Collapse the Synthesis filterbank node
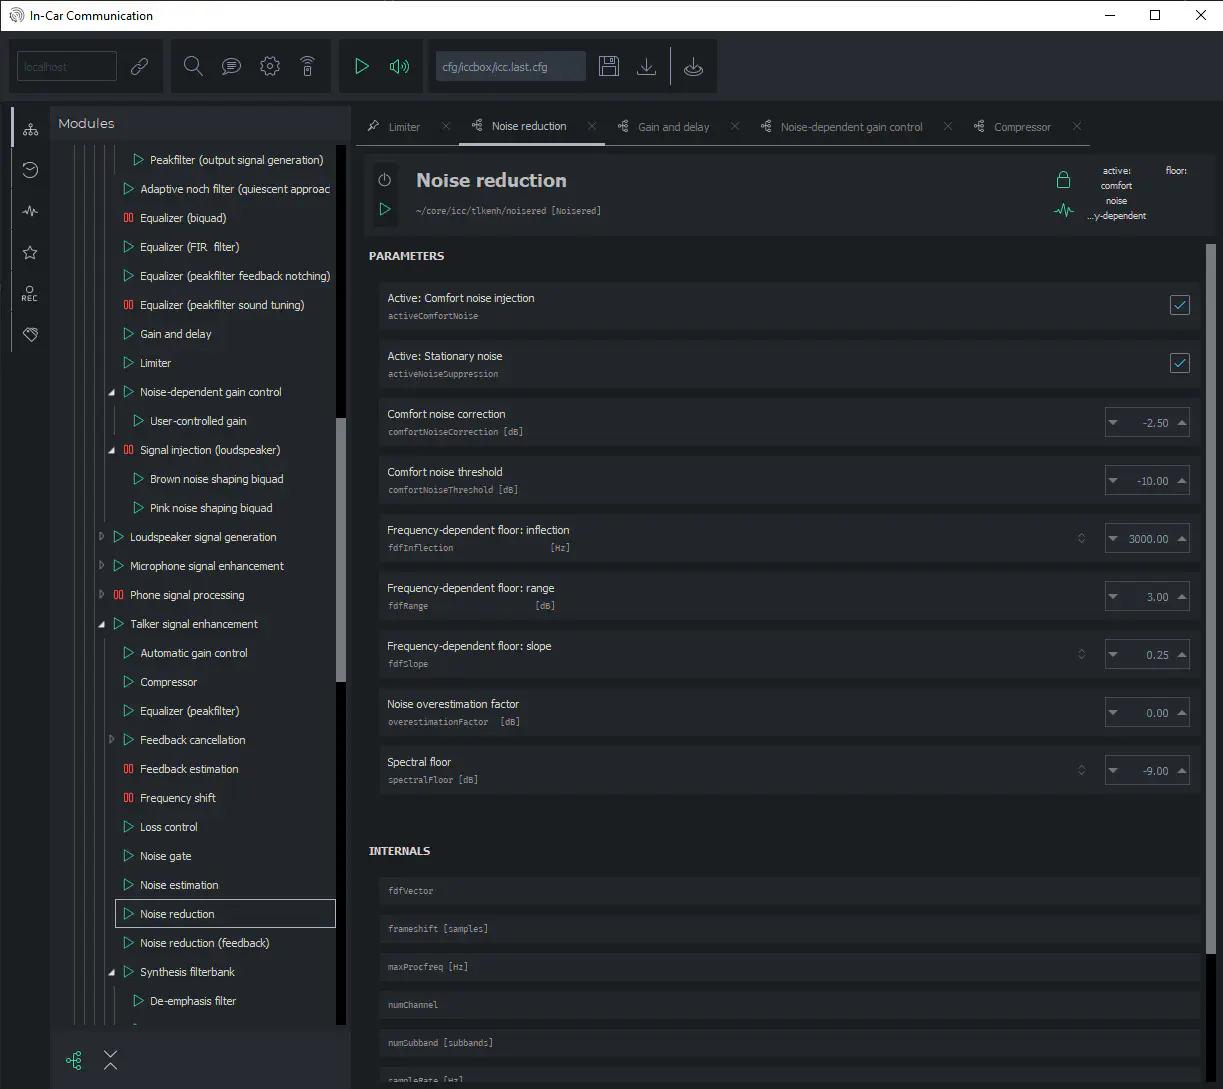This screenshot has width=1223, height=1089. click(112, 973)
